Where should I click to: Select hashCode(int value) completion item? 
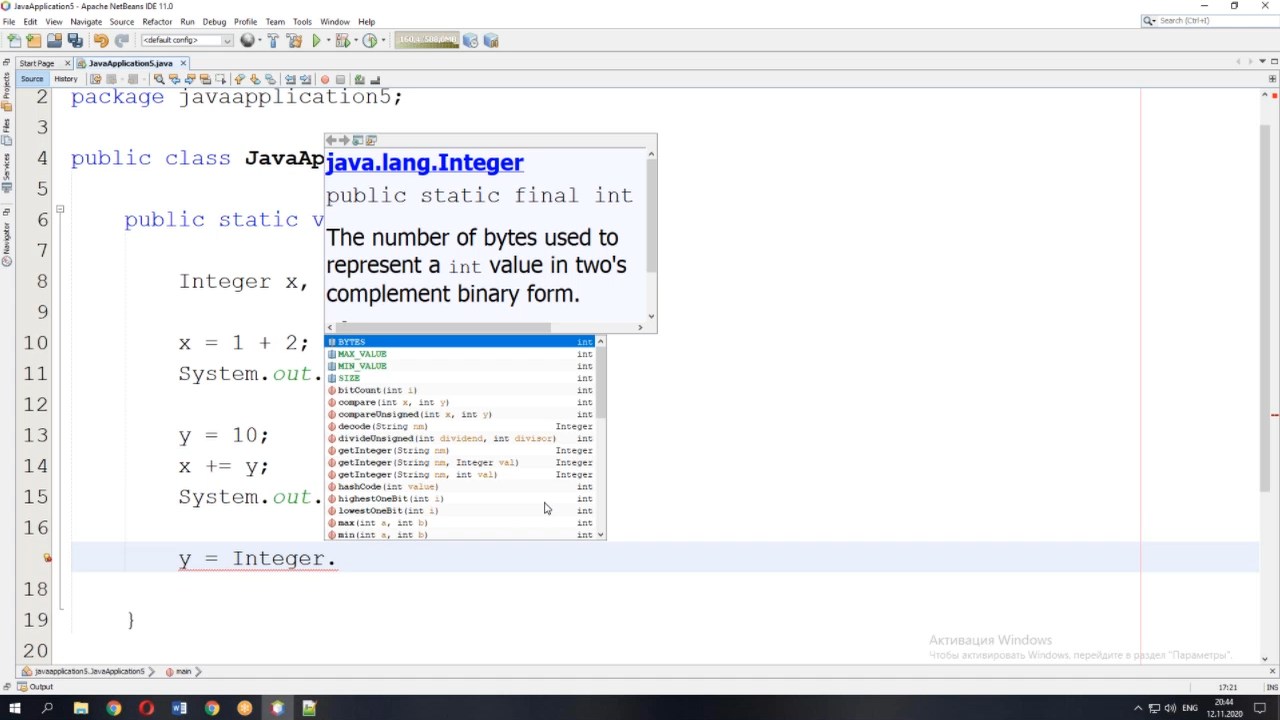[x=461, y=486]
